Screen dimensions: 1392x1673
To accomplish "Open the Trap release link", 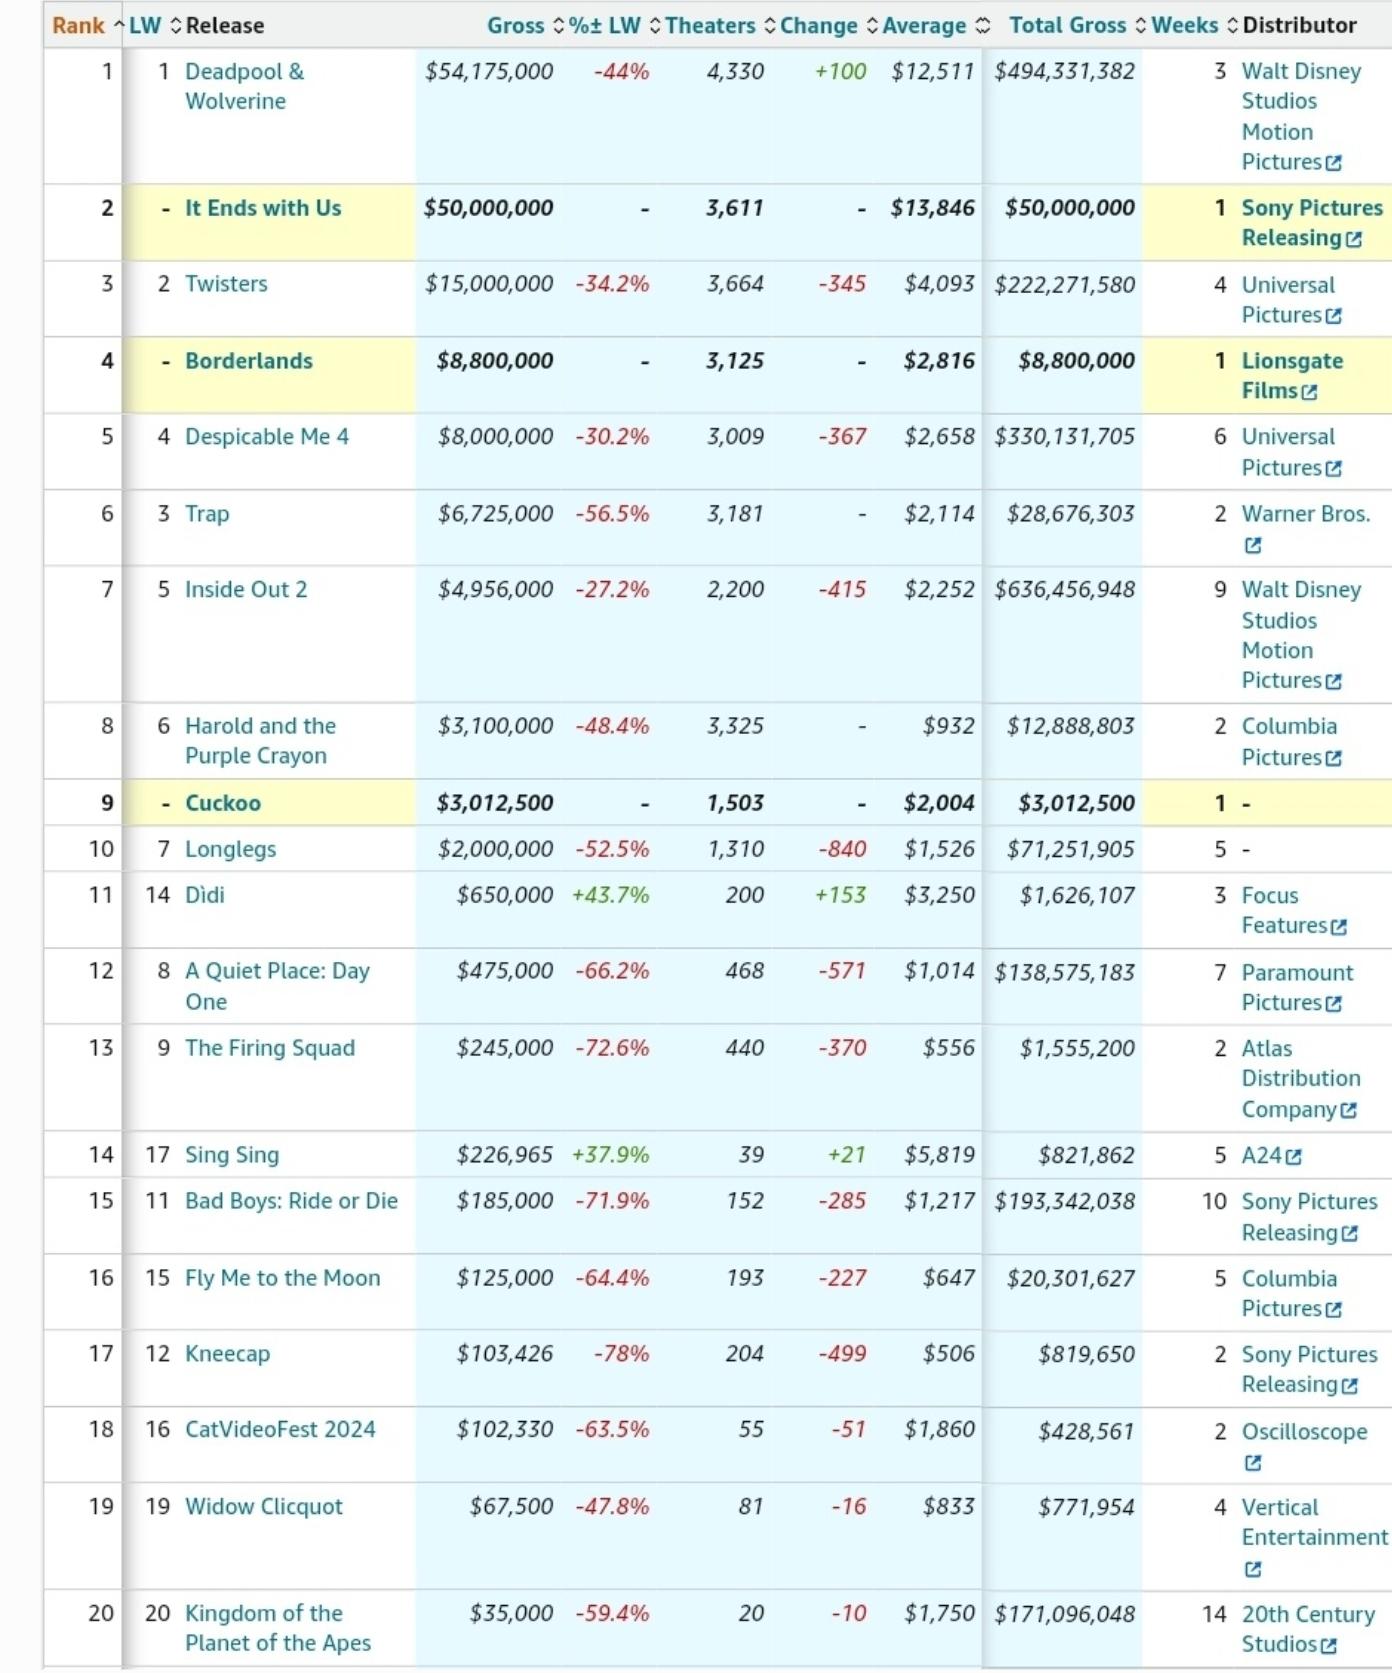I will (x=207, y=514).
